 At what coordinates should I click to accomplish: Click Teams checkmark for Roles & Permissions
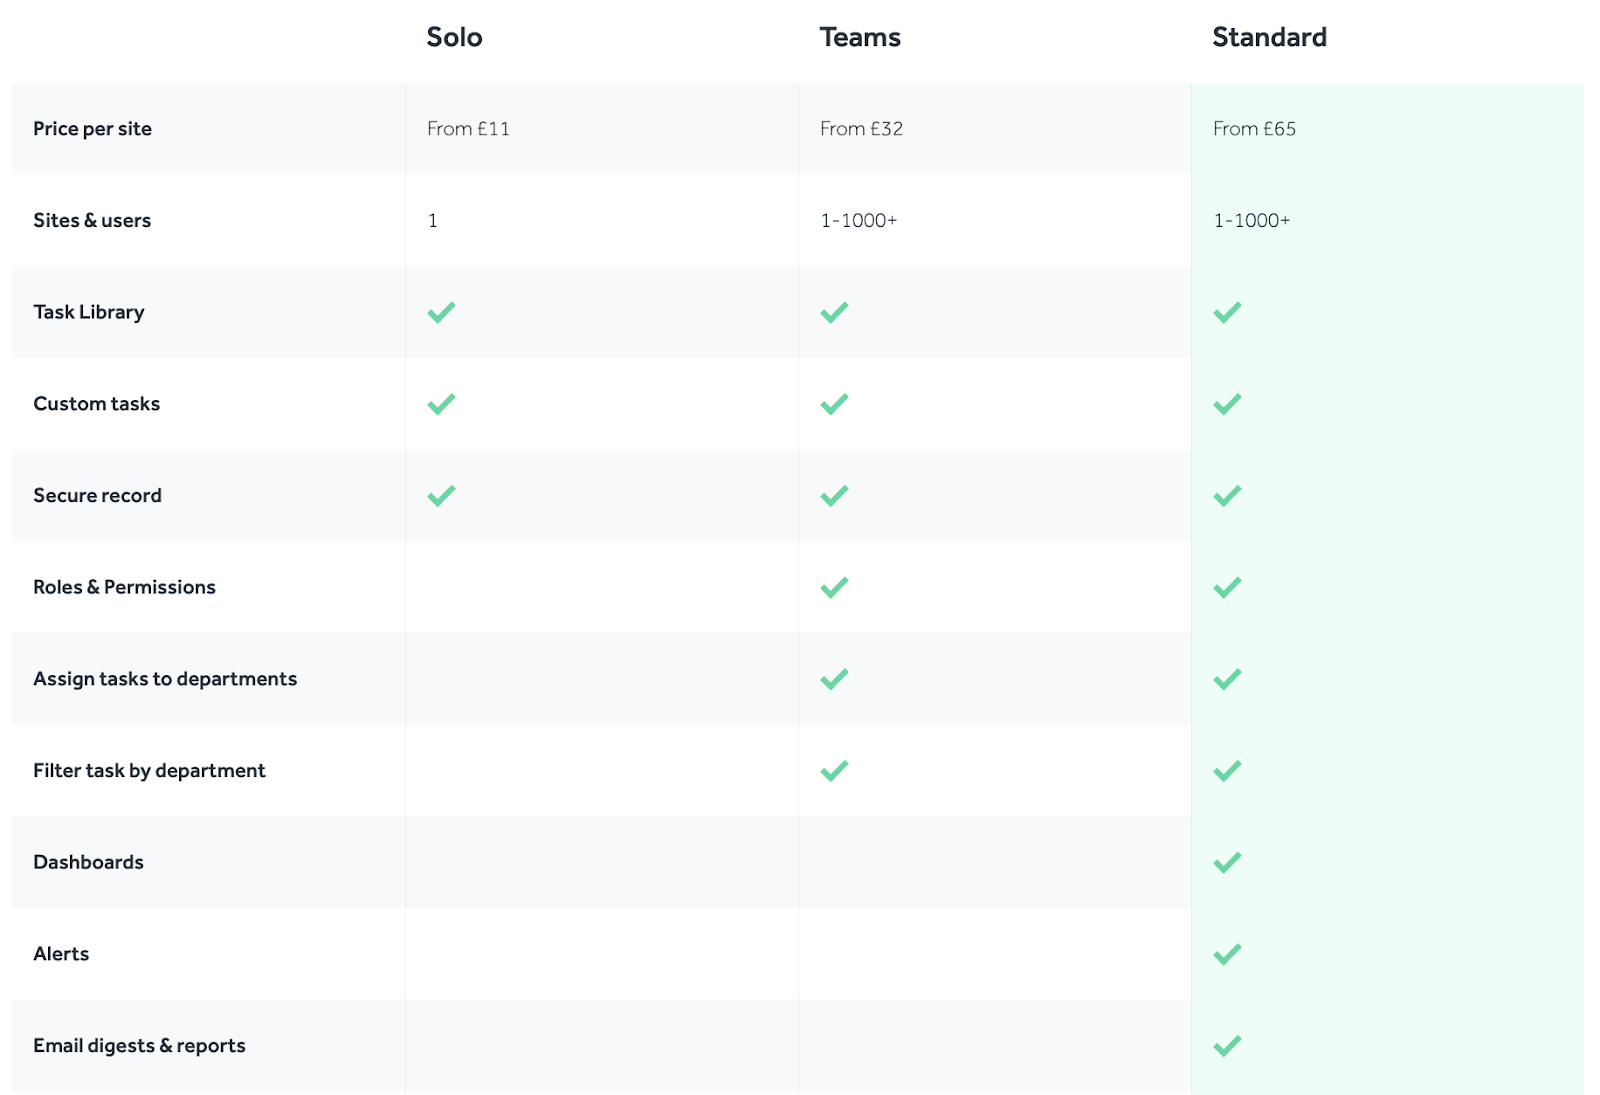pos(834,587)
